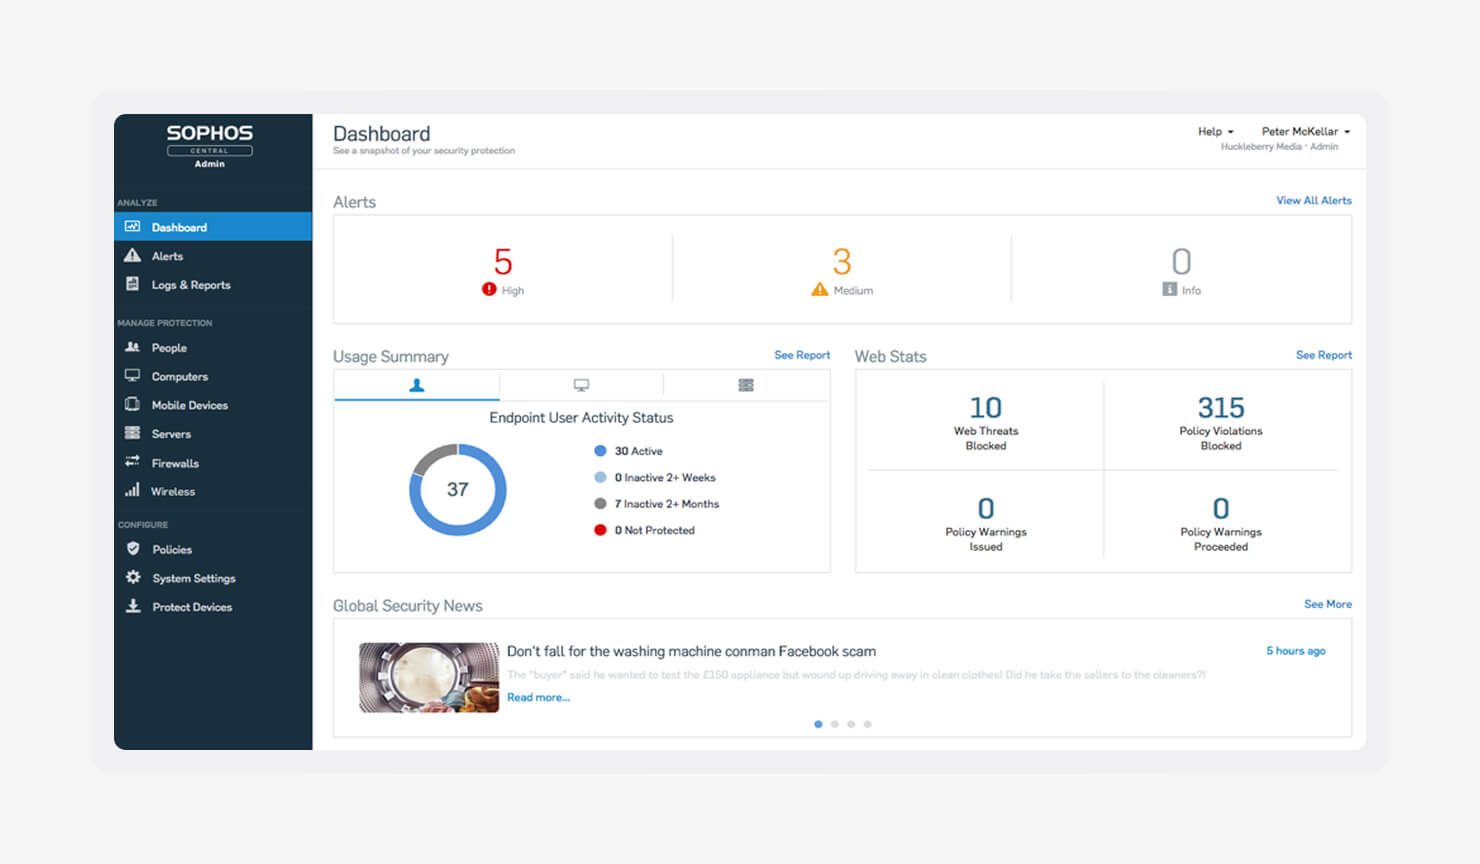
Task: Open the Wireless label in sidebar
Action: tap(173, 491)
